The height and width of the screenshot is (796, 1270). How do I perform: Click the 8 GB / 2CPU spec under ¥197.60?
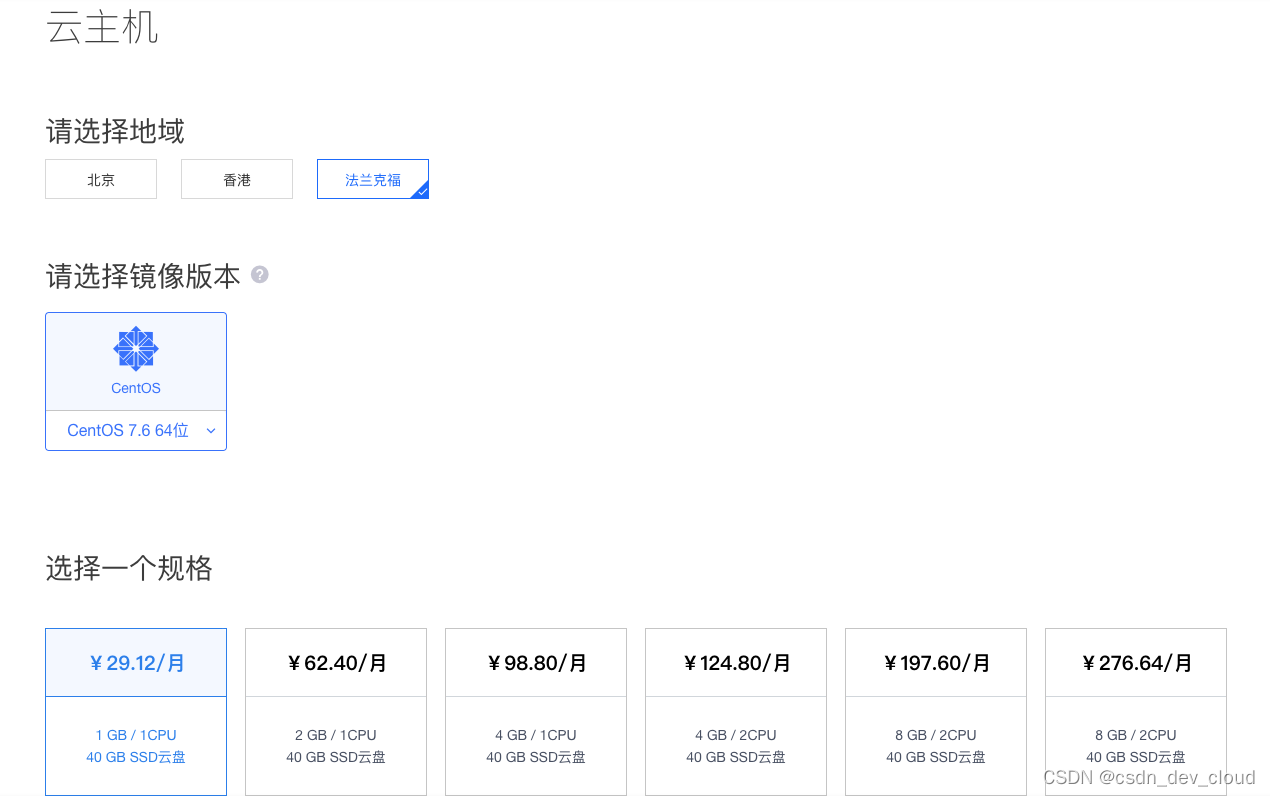tap(936, 735)
